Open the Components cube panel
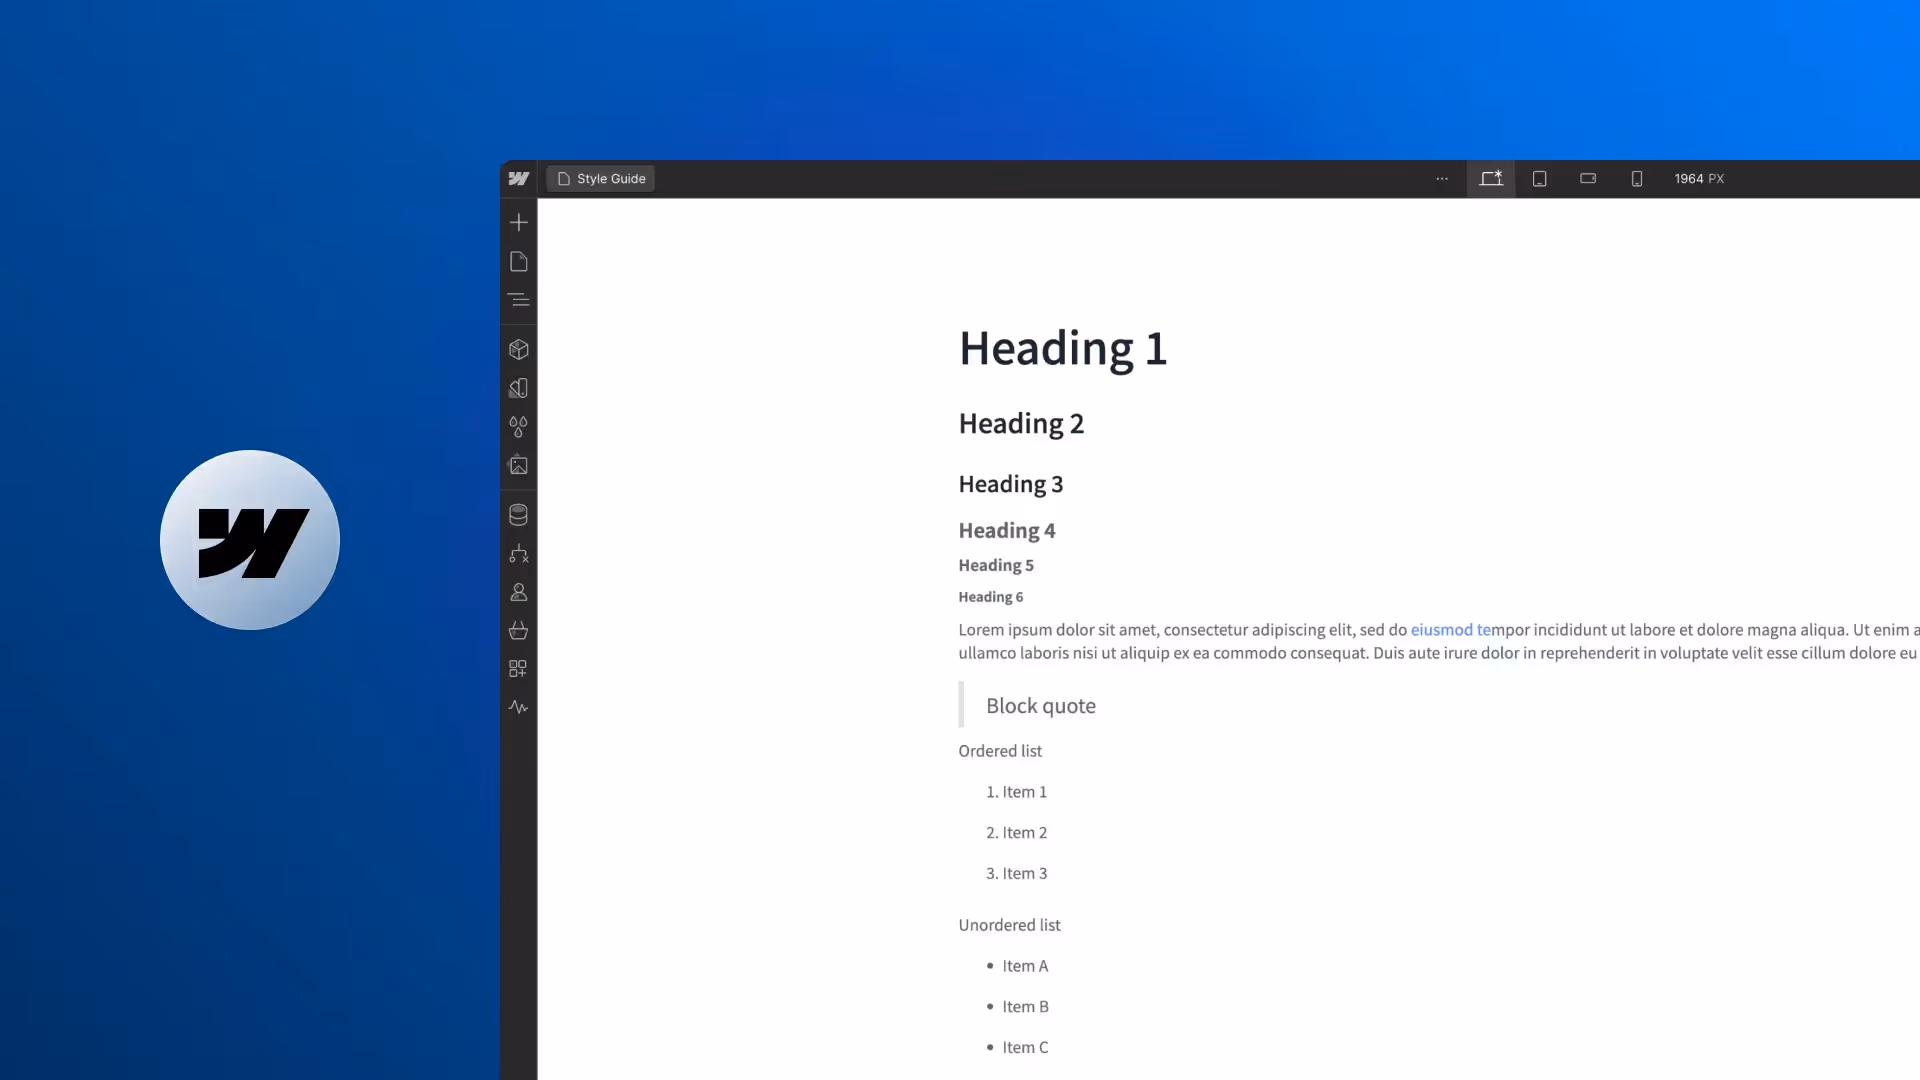This screenshot has height=1080, width=1920. (x=518, y=350)
